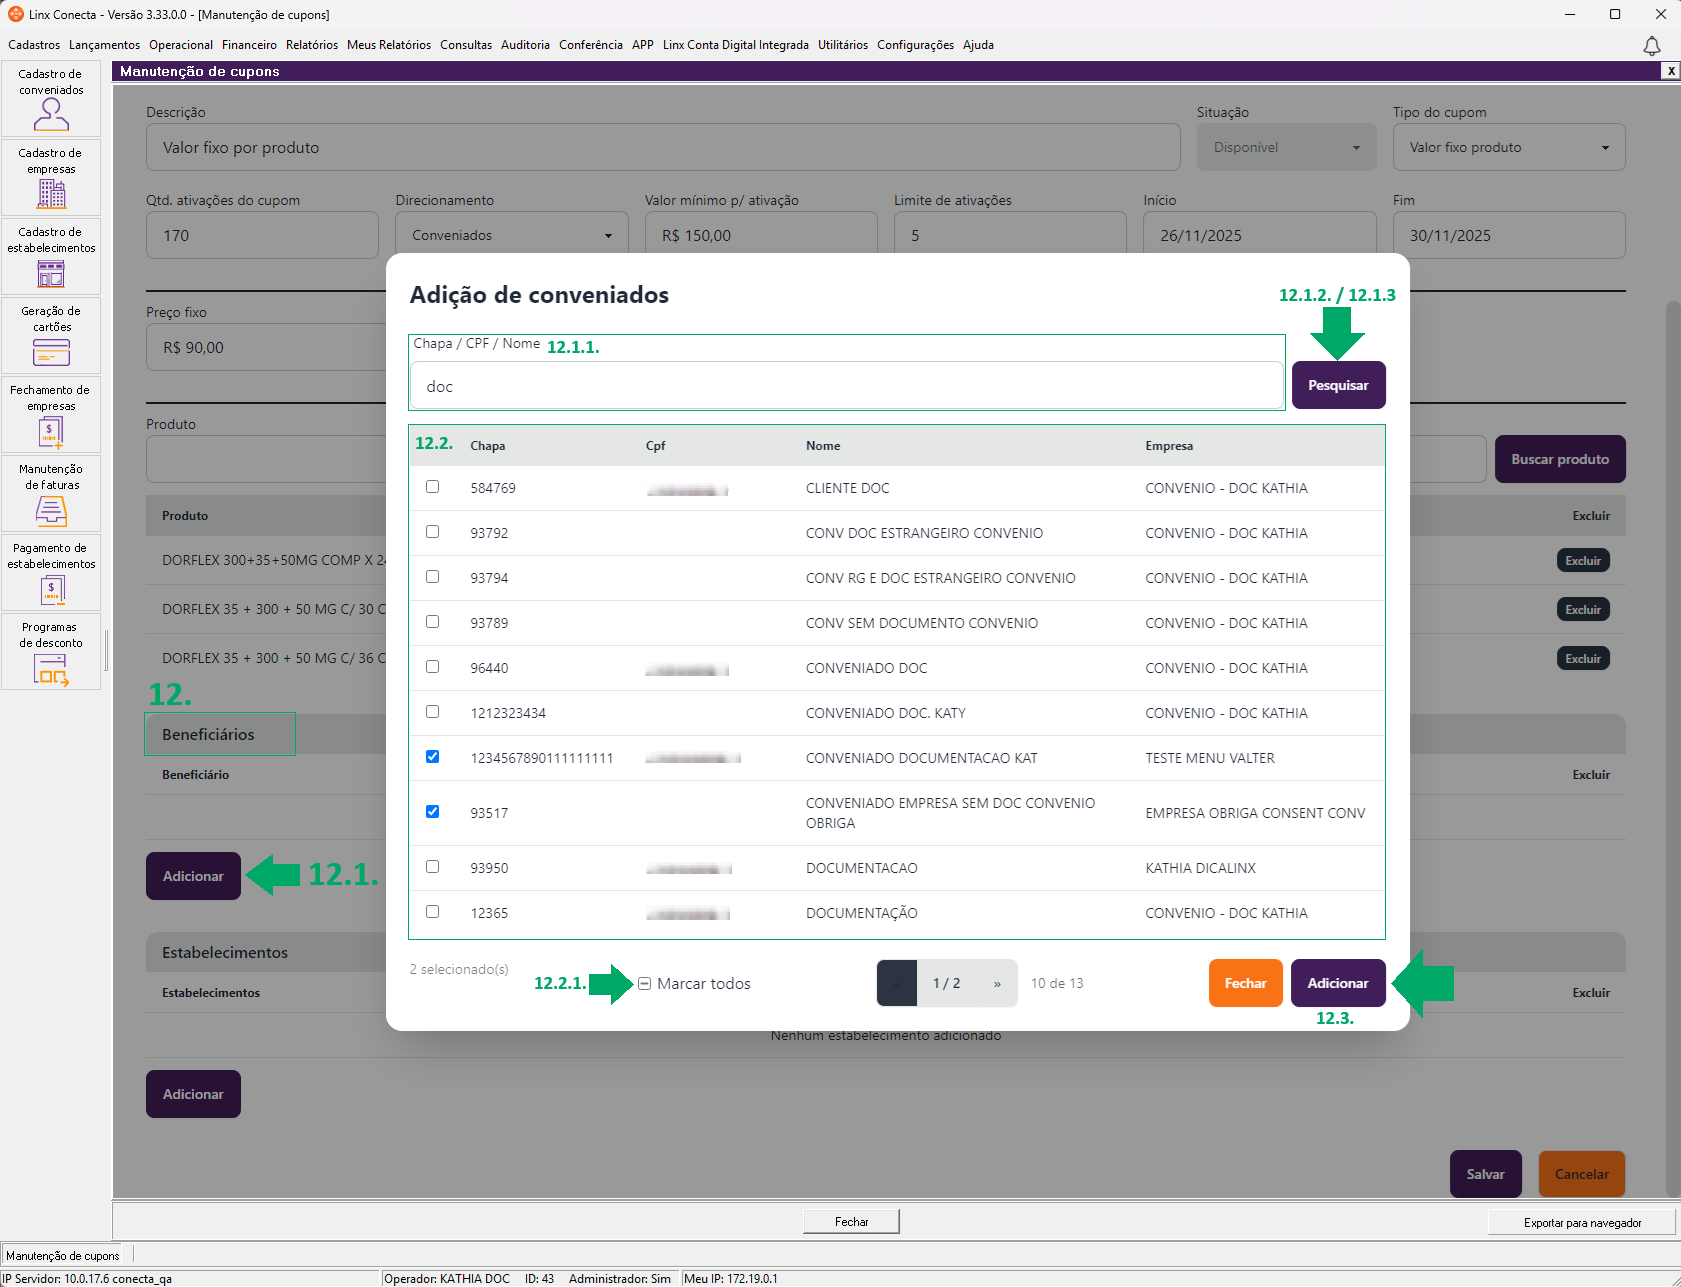Click the Cancelar button
1681x1287 pixels.
(x=1581, y=1174)
